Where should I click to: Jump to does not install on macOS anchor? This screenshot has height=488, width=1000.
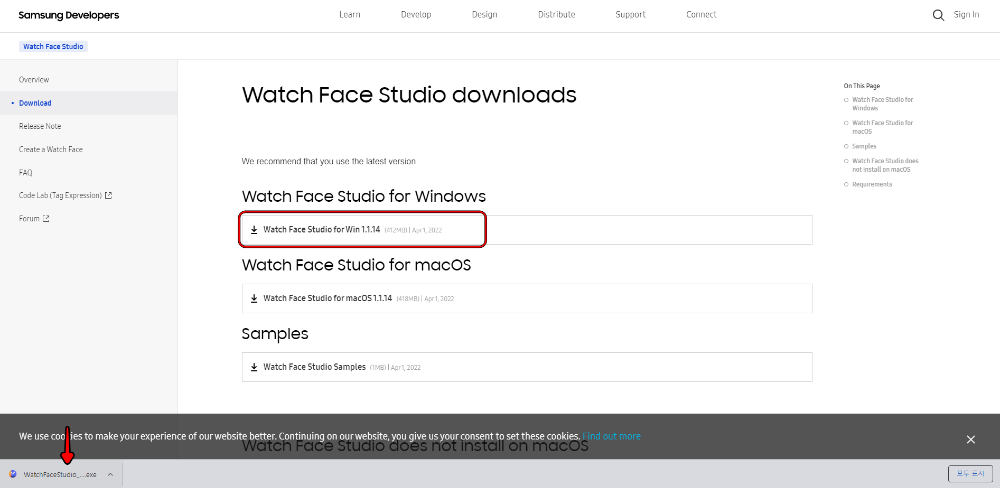click(x=885, y=165)
